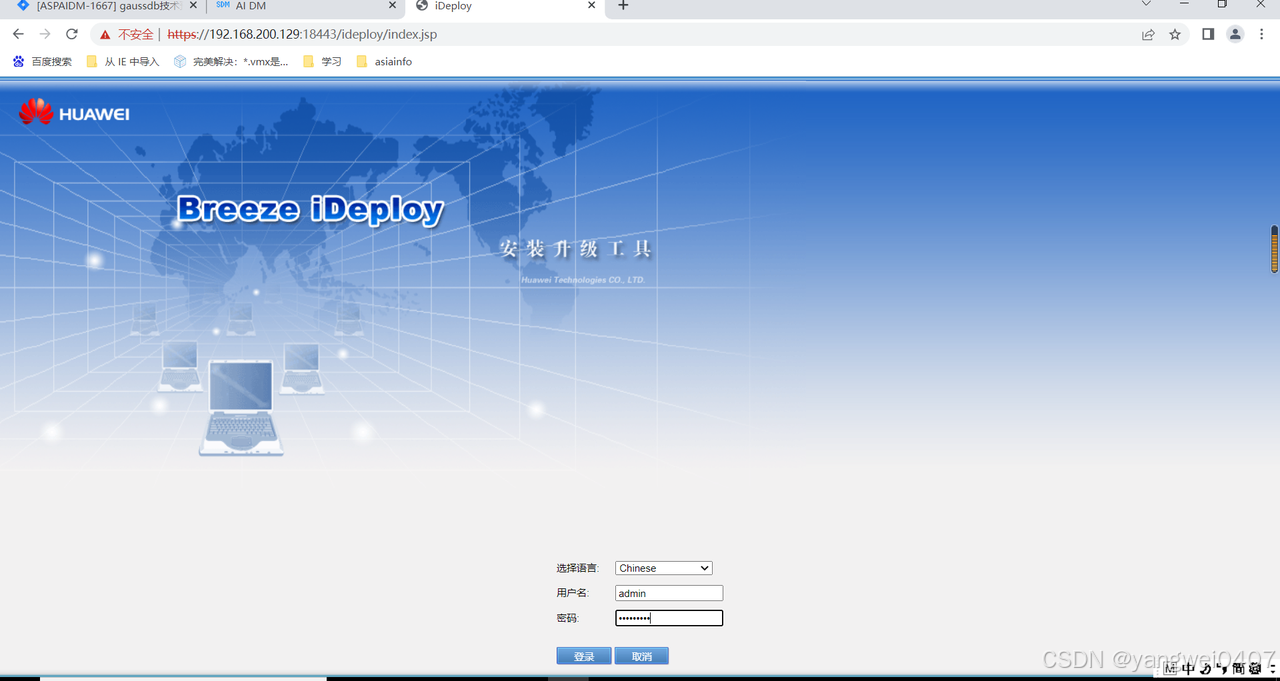
Task: Click the share page icon in address bar
Action: point(1148,34)
